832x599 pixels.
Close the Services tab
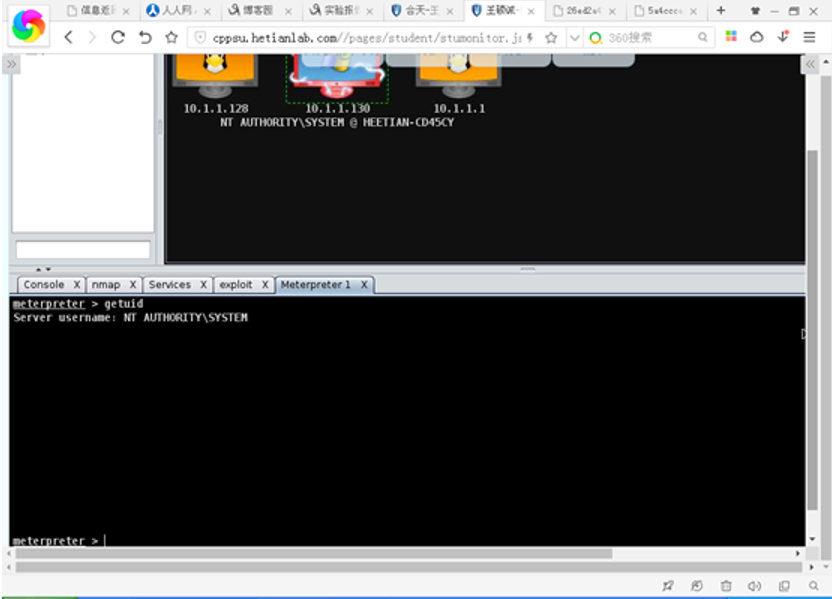203,285
